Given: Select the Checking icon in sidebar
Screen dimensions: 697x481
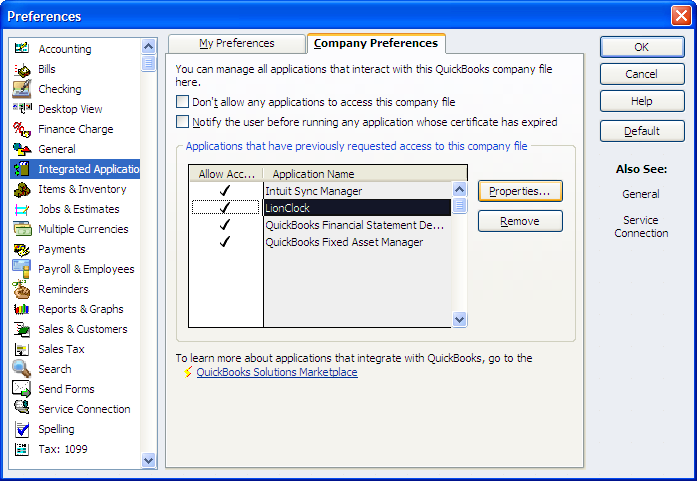Looking at the screenshot, I should pos(22,89).
